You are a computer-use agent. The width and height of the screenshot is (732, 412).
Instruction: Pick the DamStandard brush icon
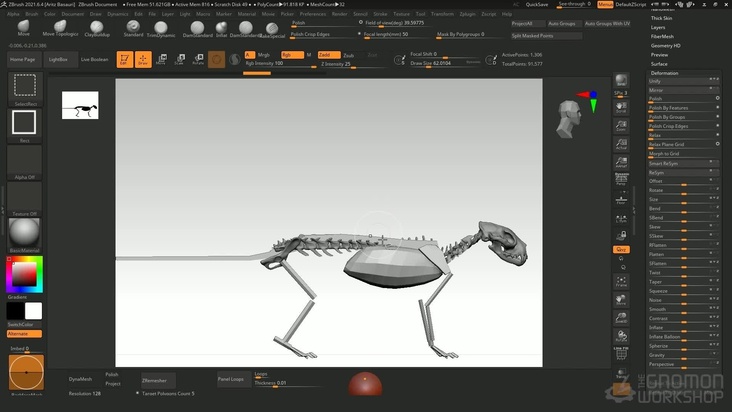[x=198, y=28]
